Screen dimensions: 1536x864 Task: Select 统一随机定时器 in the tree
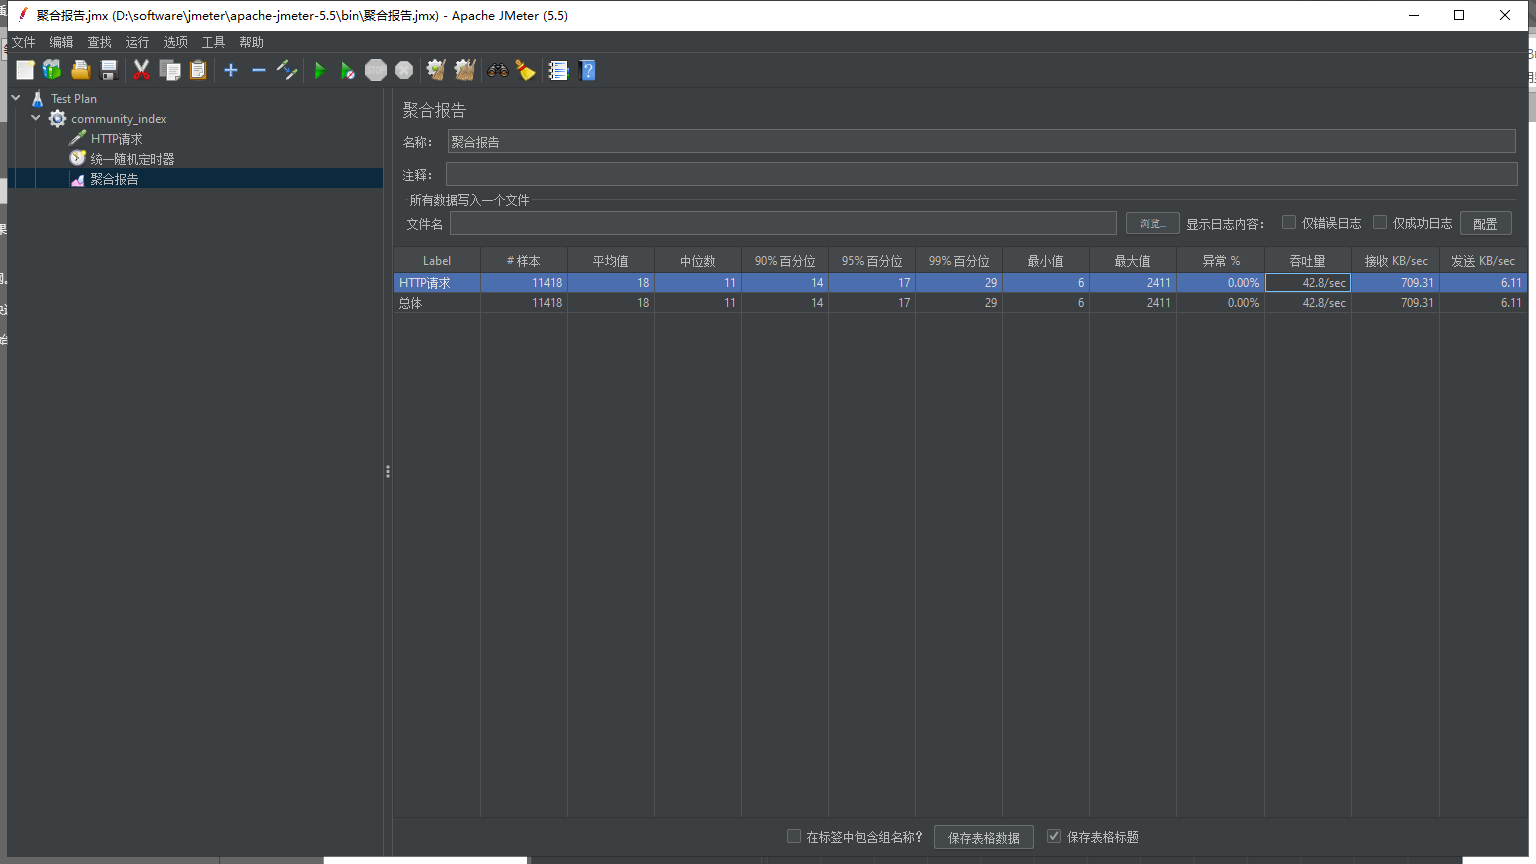pyautogui.click(x=132, y=159)
